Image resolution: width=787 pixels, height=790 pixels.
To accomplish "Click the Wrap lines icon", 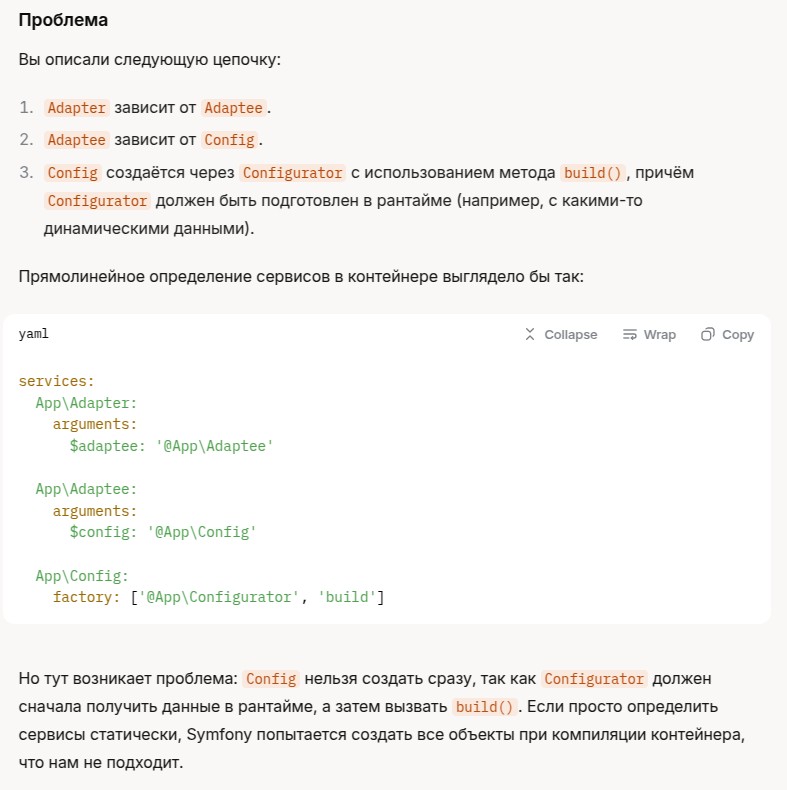I will 630,335.
